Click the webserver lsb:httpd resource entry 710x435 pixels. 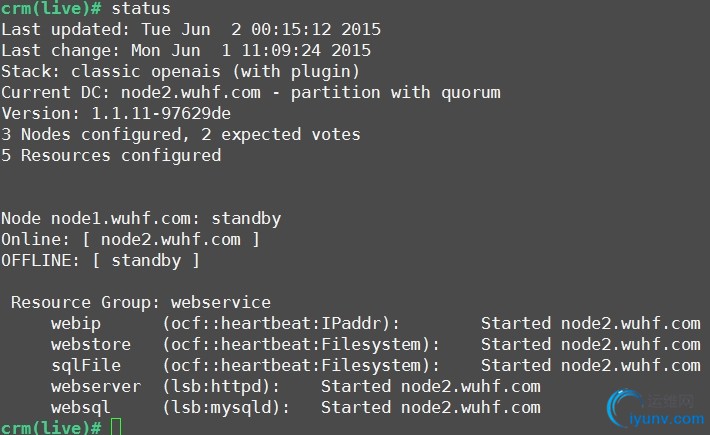point(296,387)
